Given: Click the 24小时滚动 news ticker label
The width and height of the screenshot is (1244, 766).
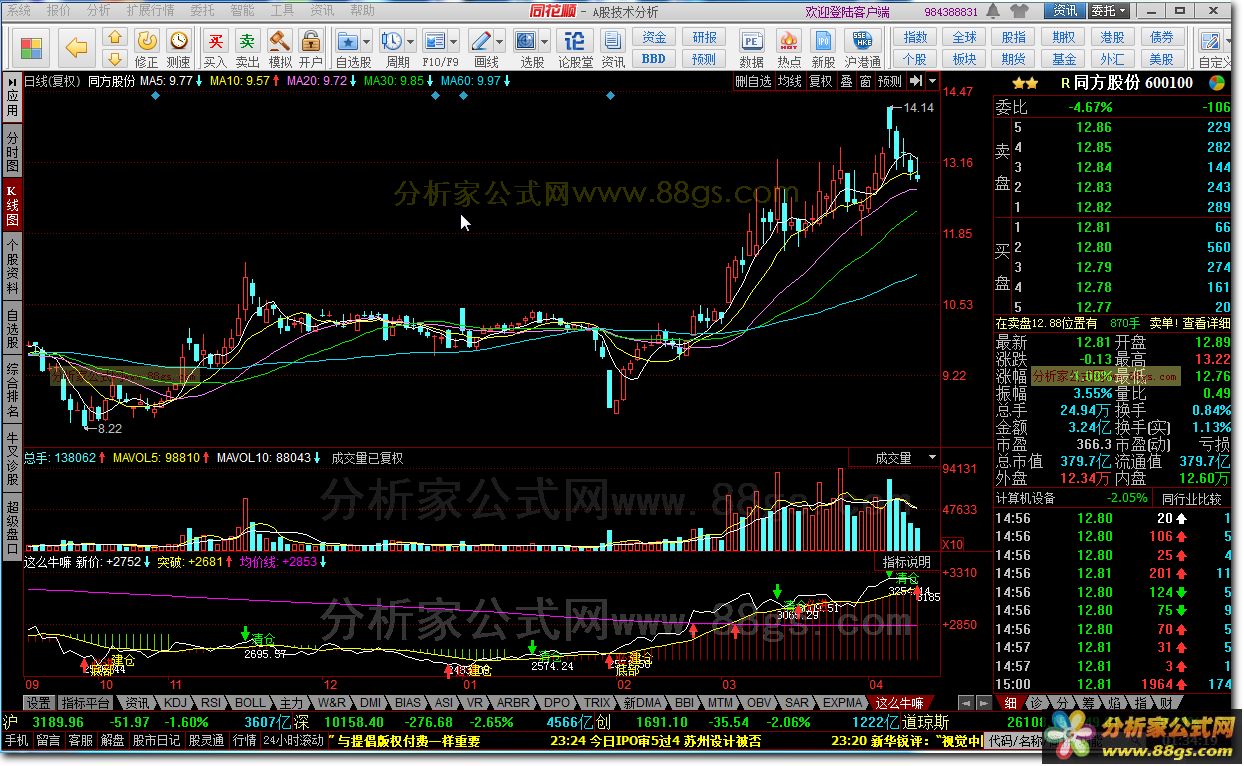Looking at the screenshot, I should click(294, 741).
